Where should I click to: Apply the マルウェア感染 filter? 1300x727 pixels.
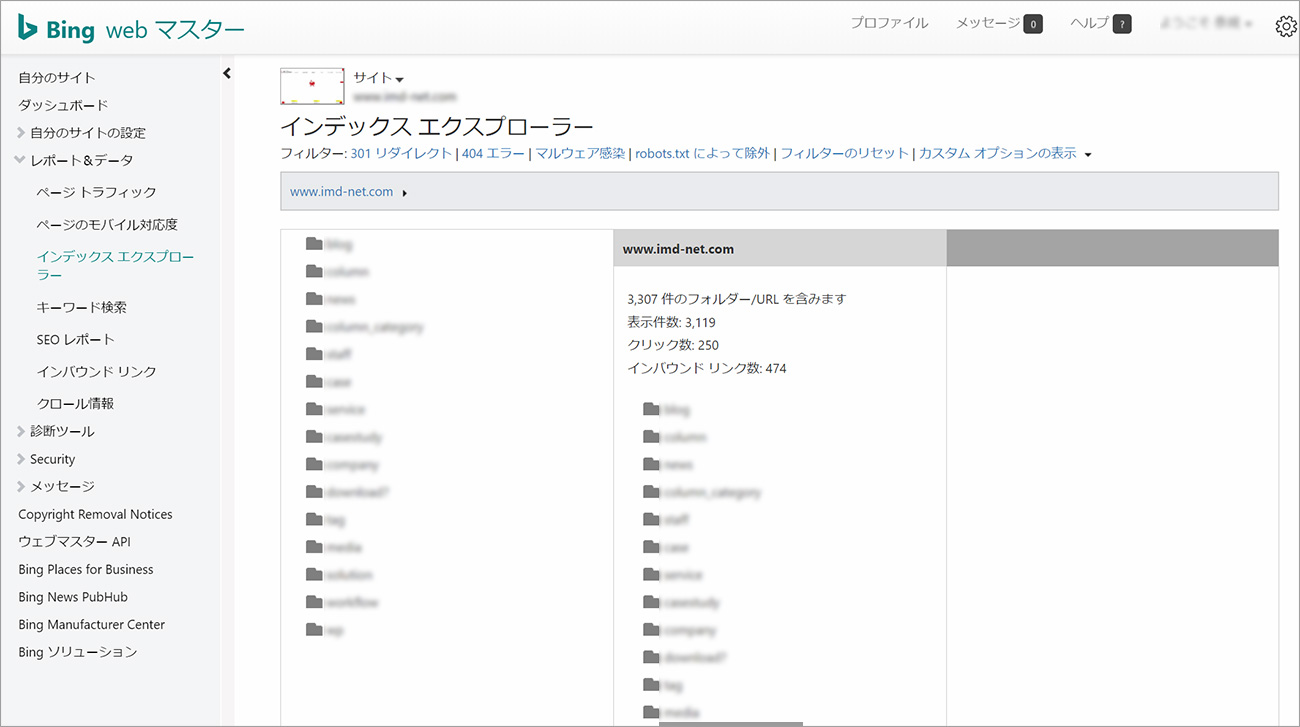click(x=580, y=153)
